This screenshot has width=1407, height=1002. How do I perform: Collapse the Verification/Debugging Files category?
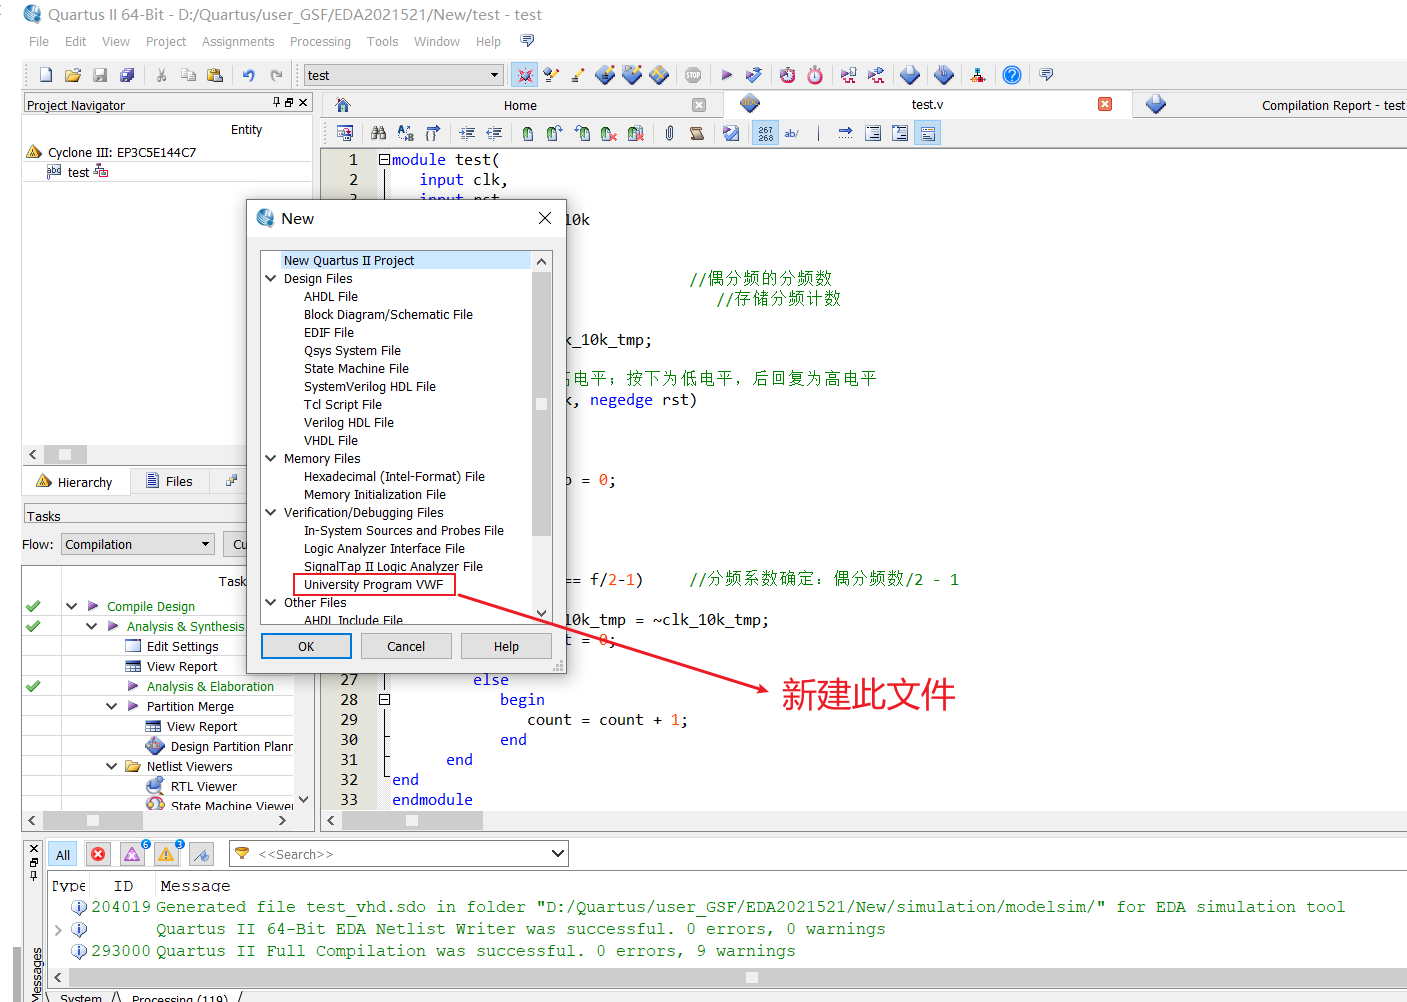[270, 512]
